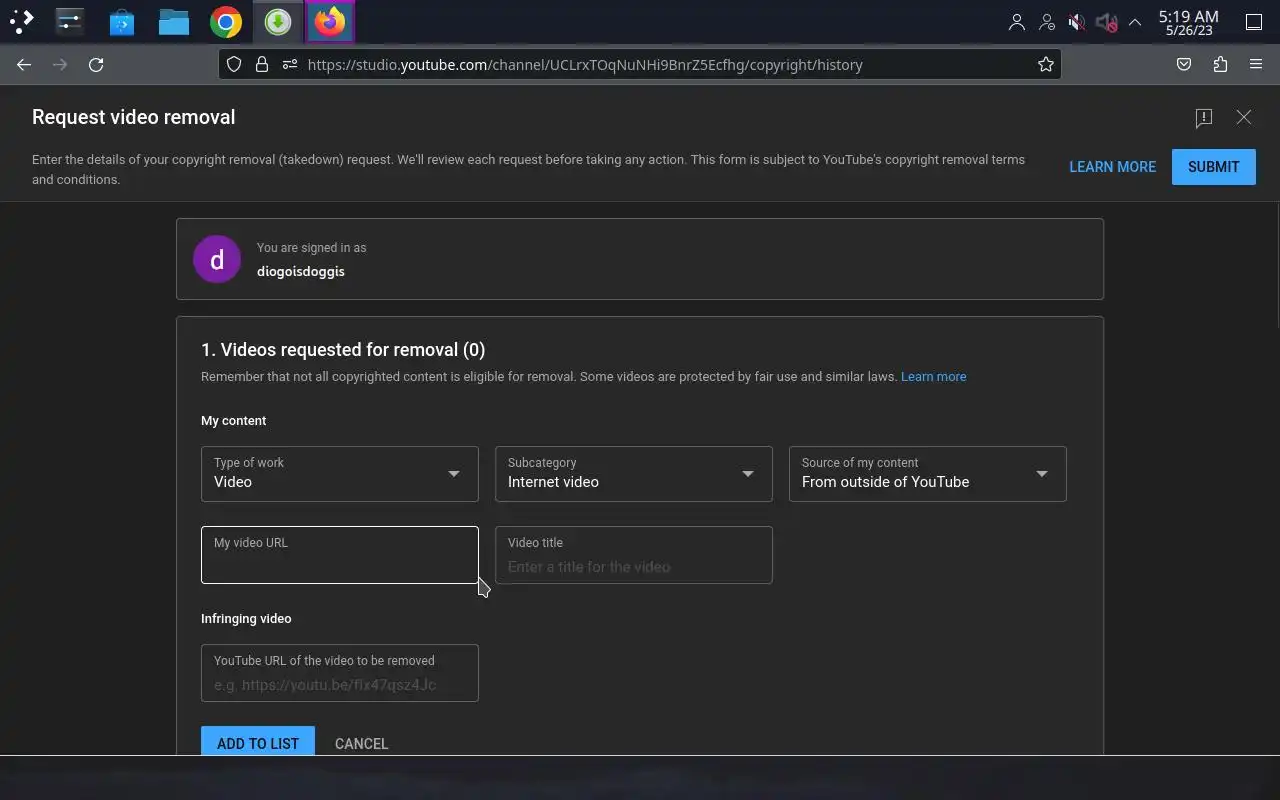Click the show desktop square icon
The height and width of the screenshot is (800, 1280).
point(1254,22)
